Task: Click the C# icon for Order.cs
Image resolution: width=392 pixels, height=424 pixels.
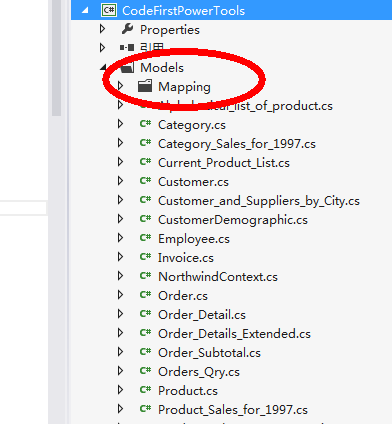Action: (x=145, y=295)
